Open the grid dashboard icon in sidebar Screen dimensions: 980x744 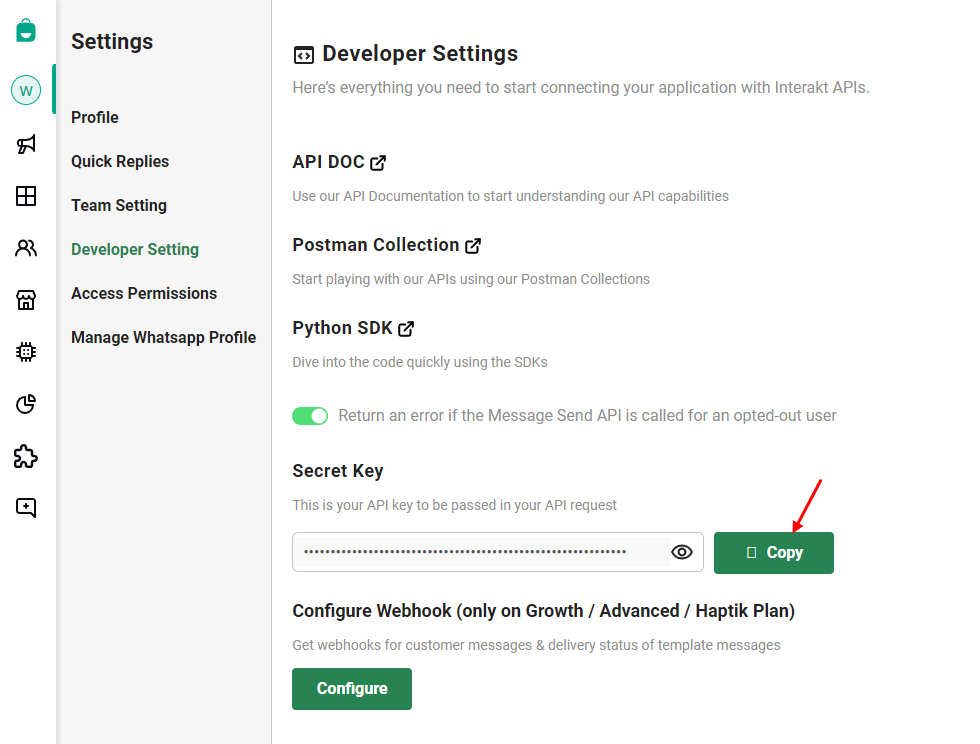(x=26, y=196)
